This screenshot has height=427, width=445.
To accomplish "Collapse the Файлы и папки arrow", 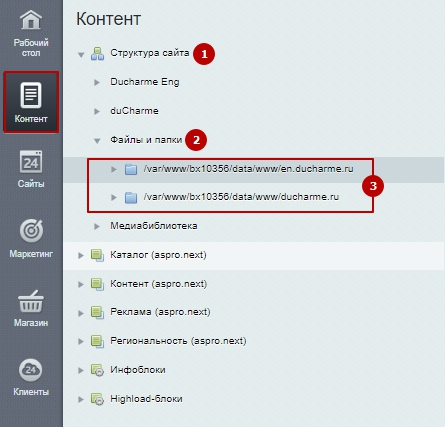I will click(x=97, y=141).
